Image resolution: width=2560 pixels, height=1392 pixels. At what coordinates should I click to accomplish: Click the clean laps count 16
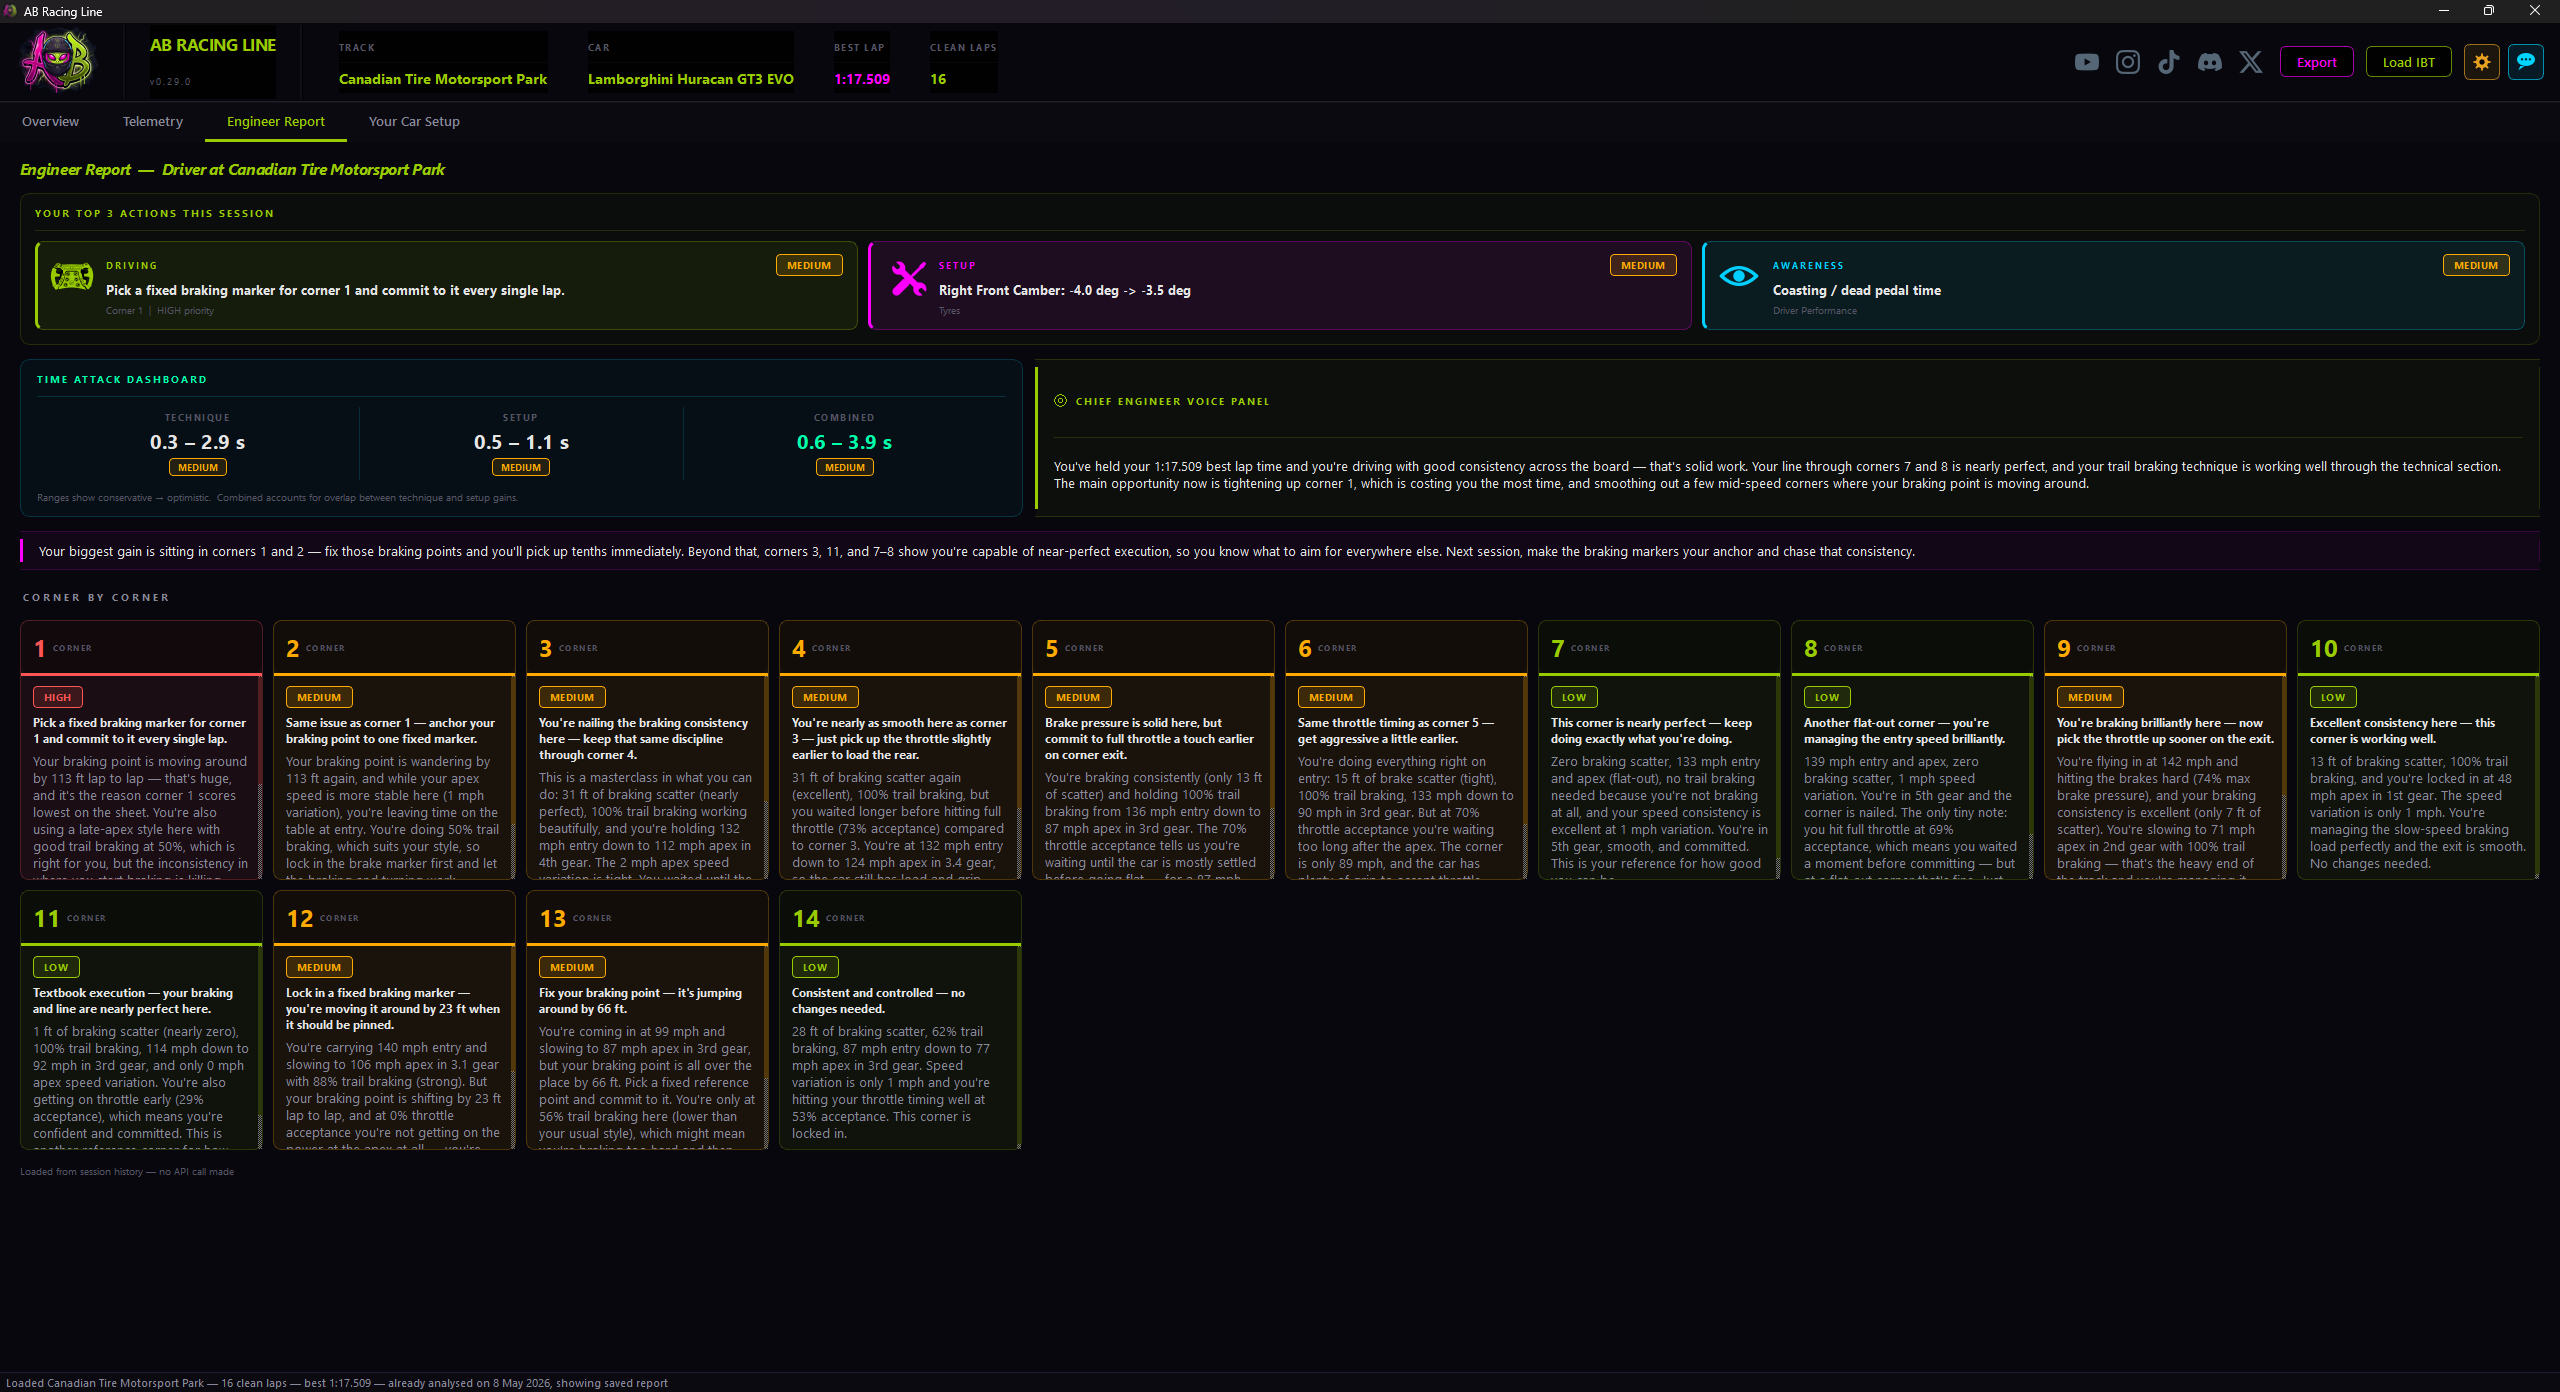tap(938, 79)
